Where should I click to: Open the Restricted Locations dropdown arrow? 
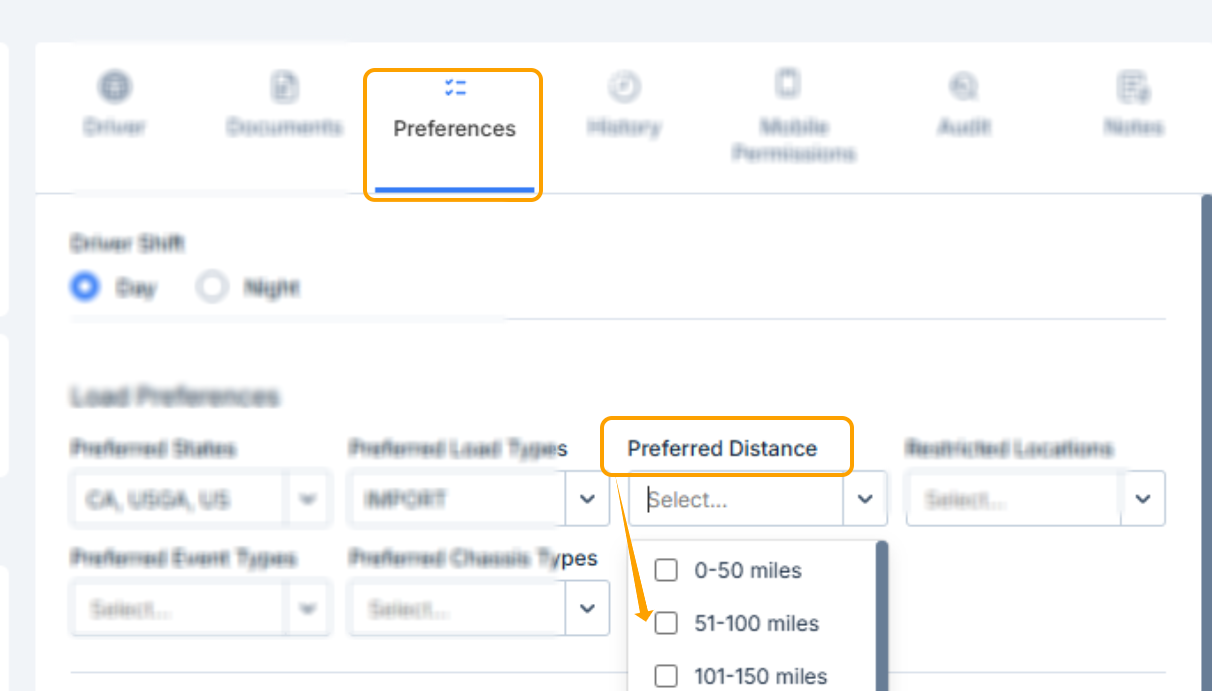tap(1143, 499)
